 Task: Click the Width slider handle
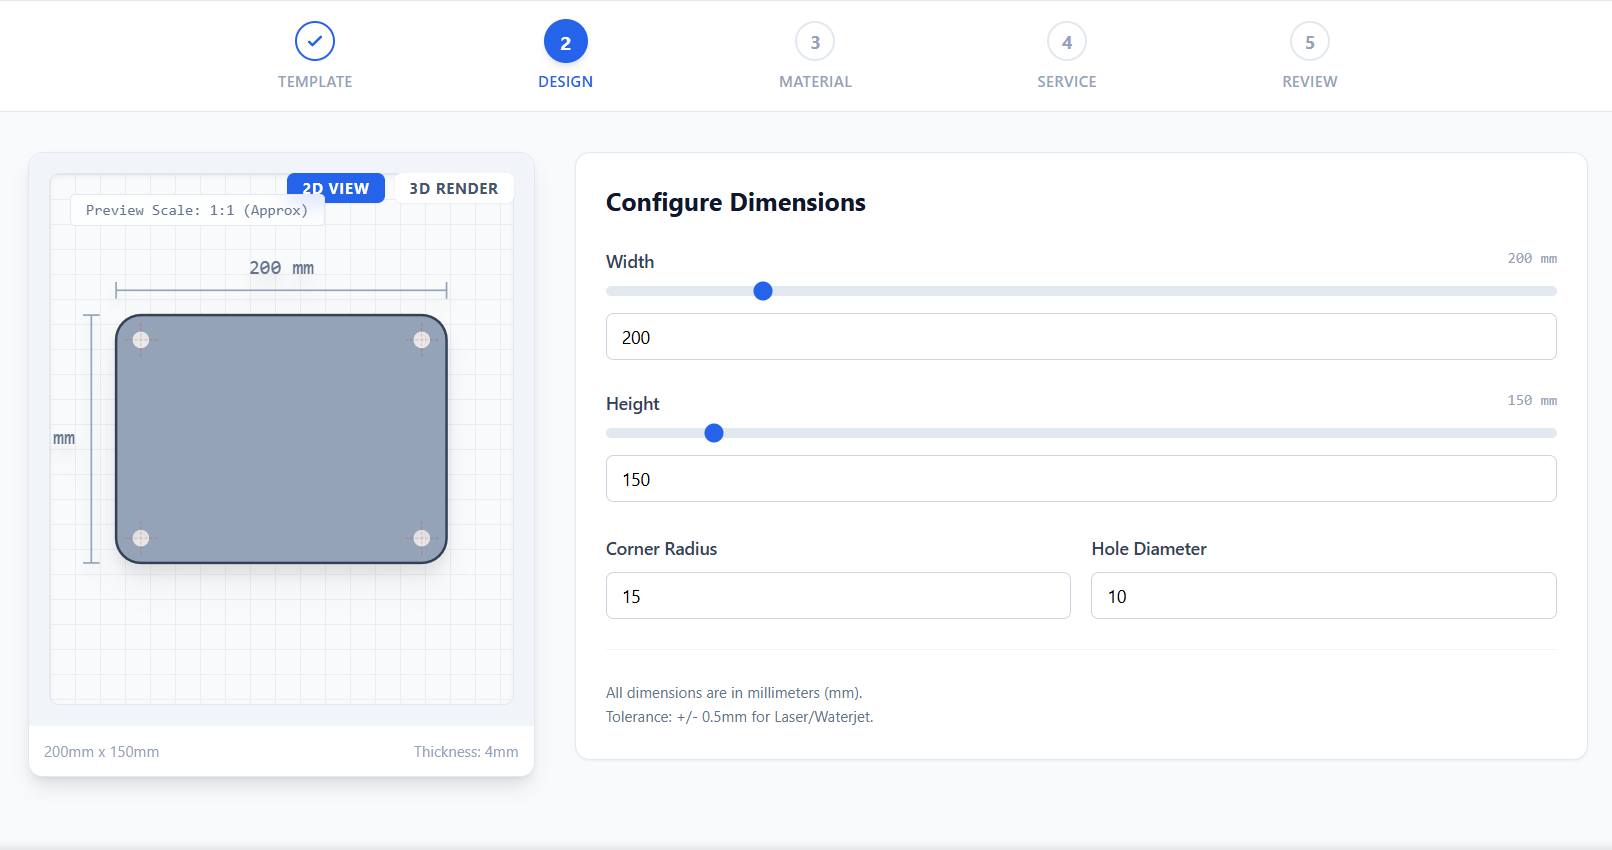point(763,291)
